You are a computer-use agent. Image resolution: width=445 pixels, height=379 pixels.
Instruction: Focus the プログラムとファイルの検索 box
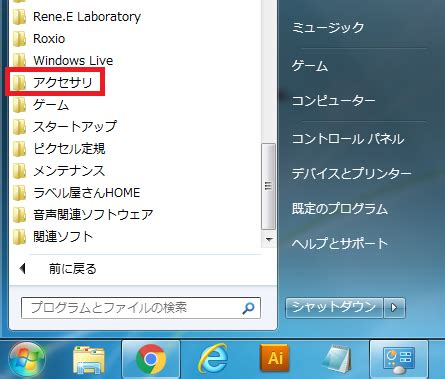[141, 308]
